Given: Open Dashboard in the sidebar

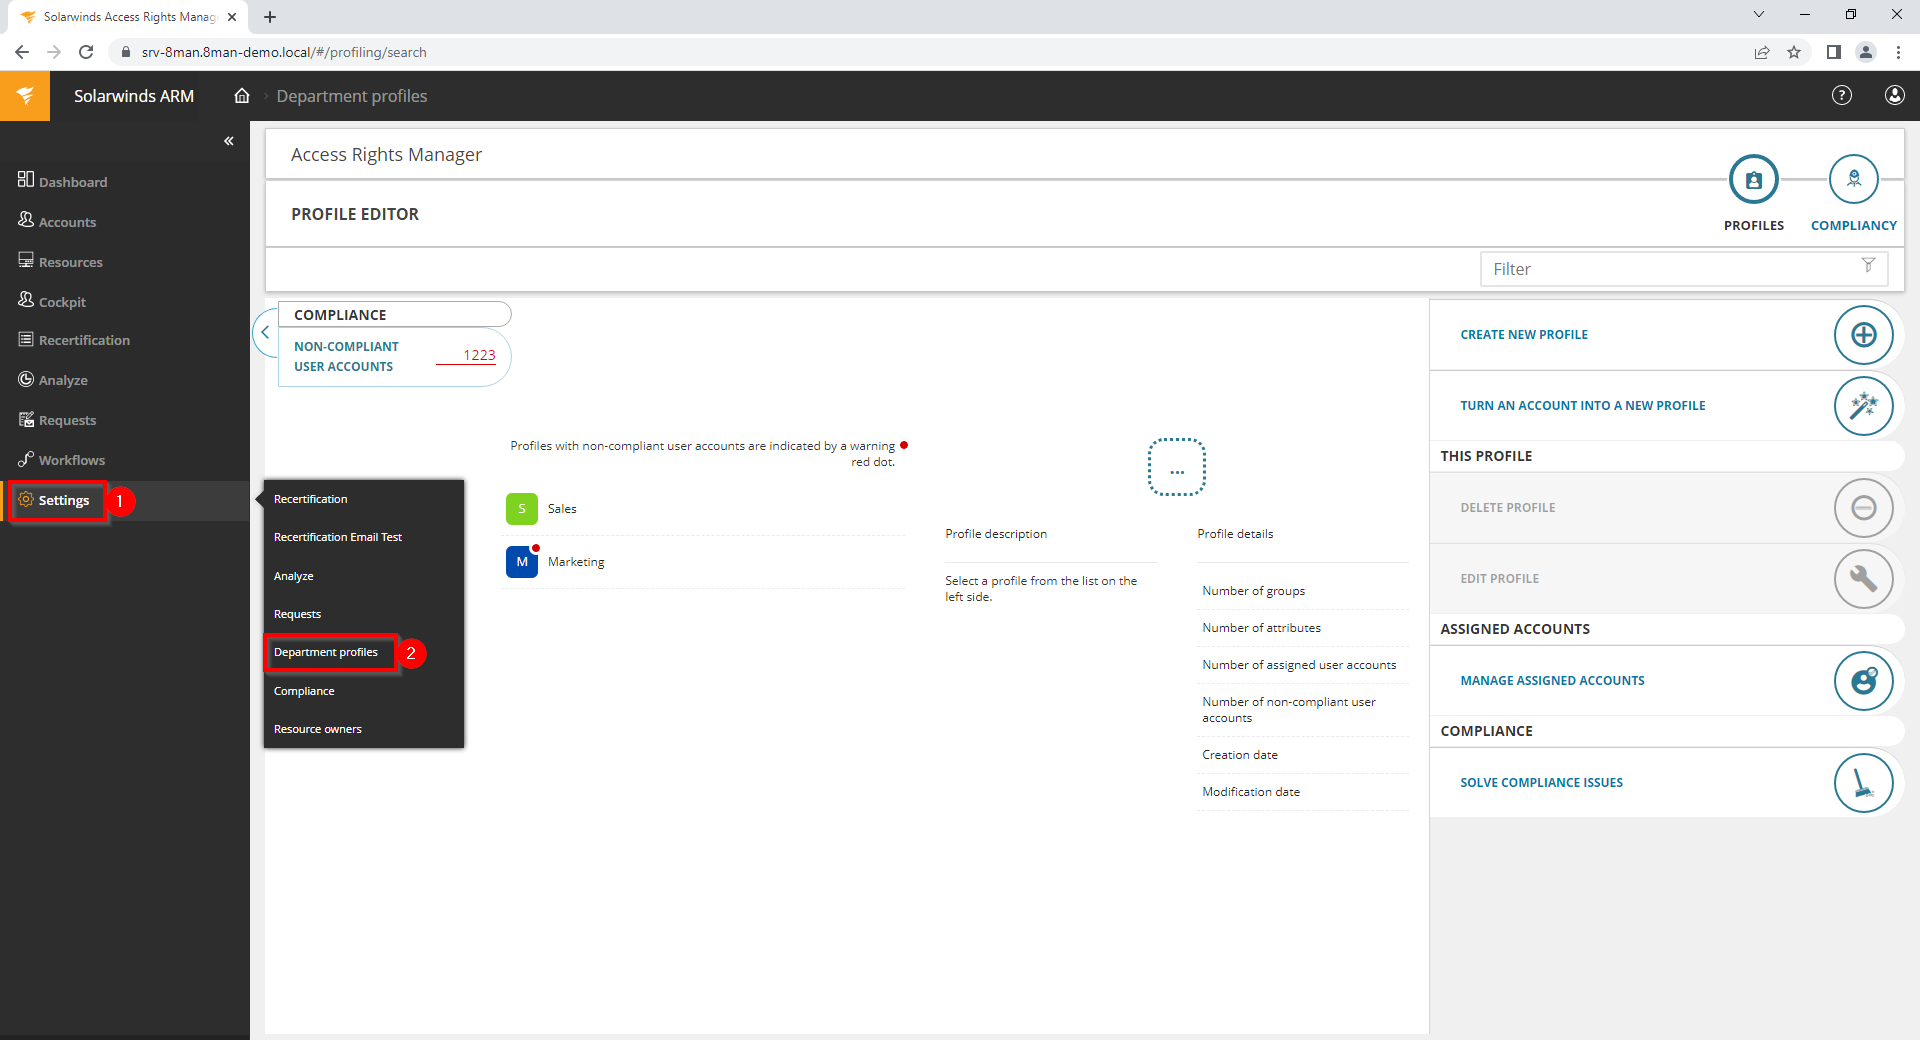Looking at the screenshot, I should pos(72,182).
